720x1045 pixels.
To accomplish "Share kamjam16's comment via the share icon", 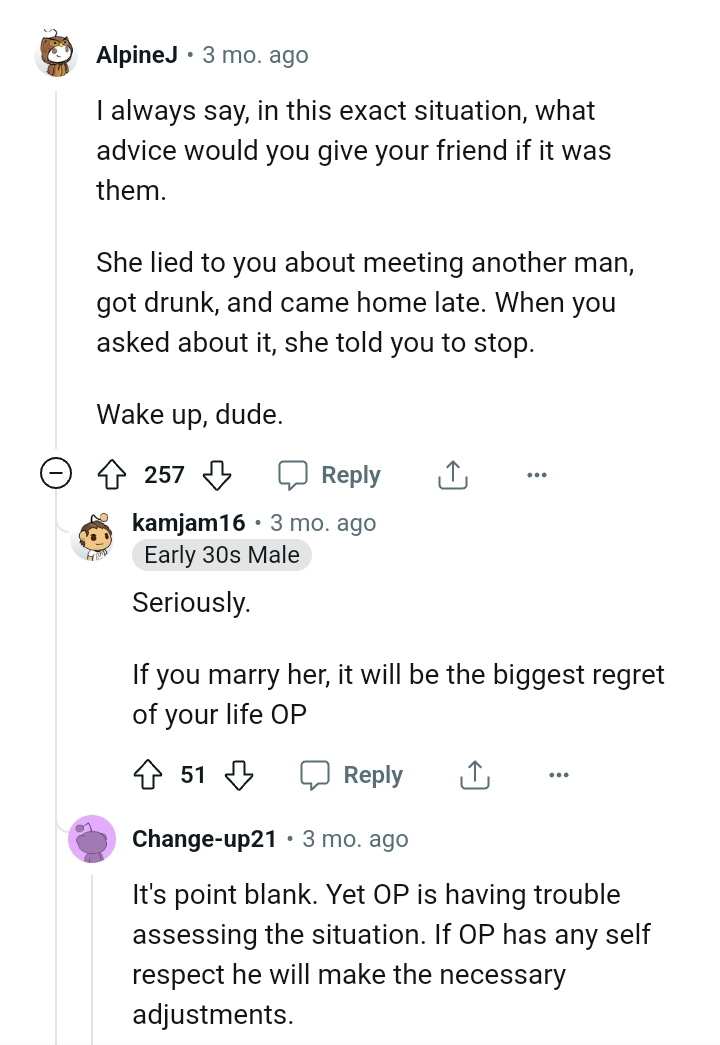I will 475,775.
